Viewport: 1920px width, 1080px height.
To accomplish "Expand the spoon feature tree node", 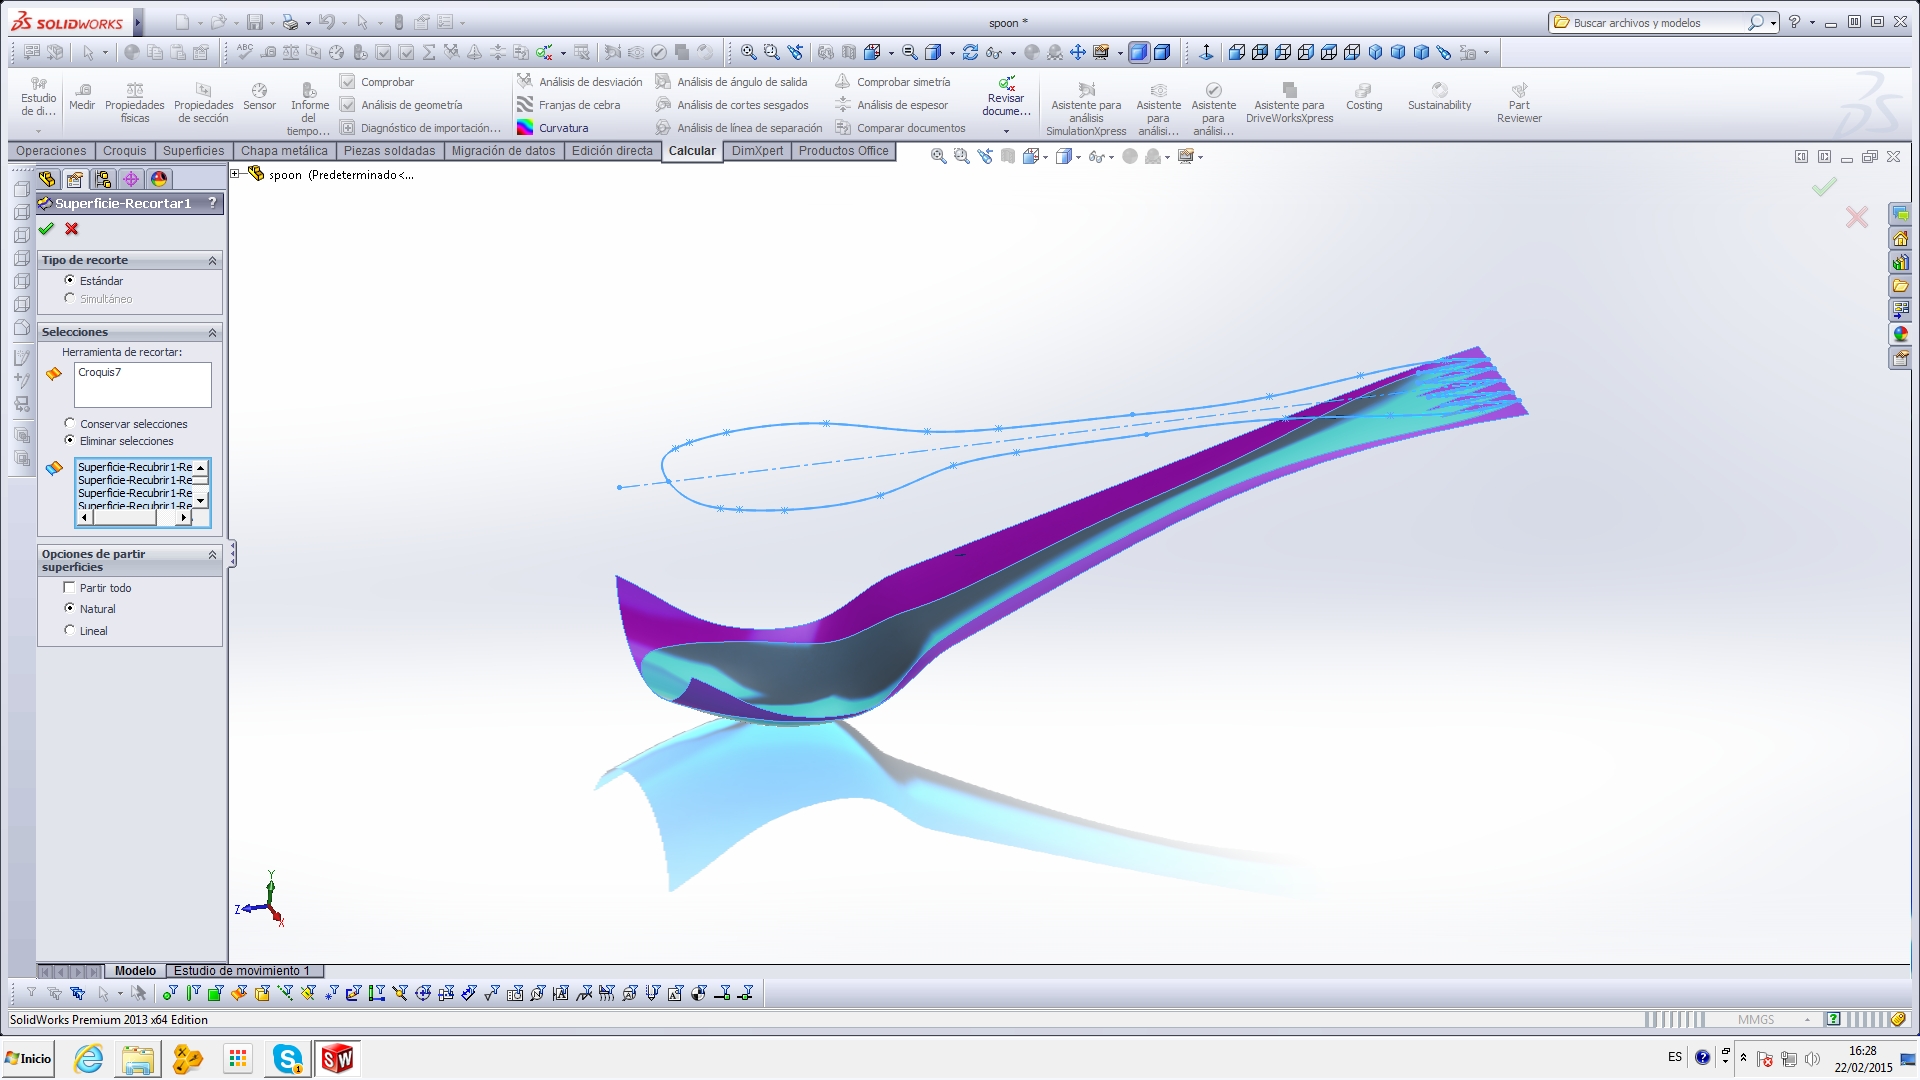I will click(235, 174).
